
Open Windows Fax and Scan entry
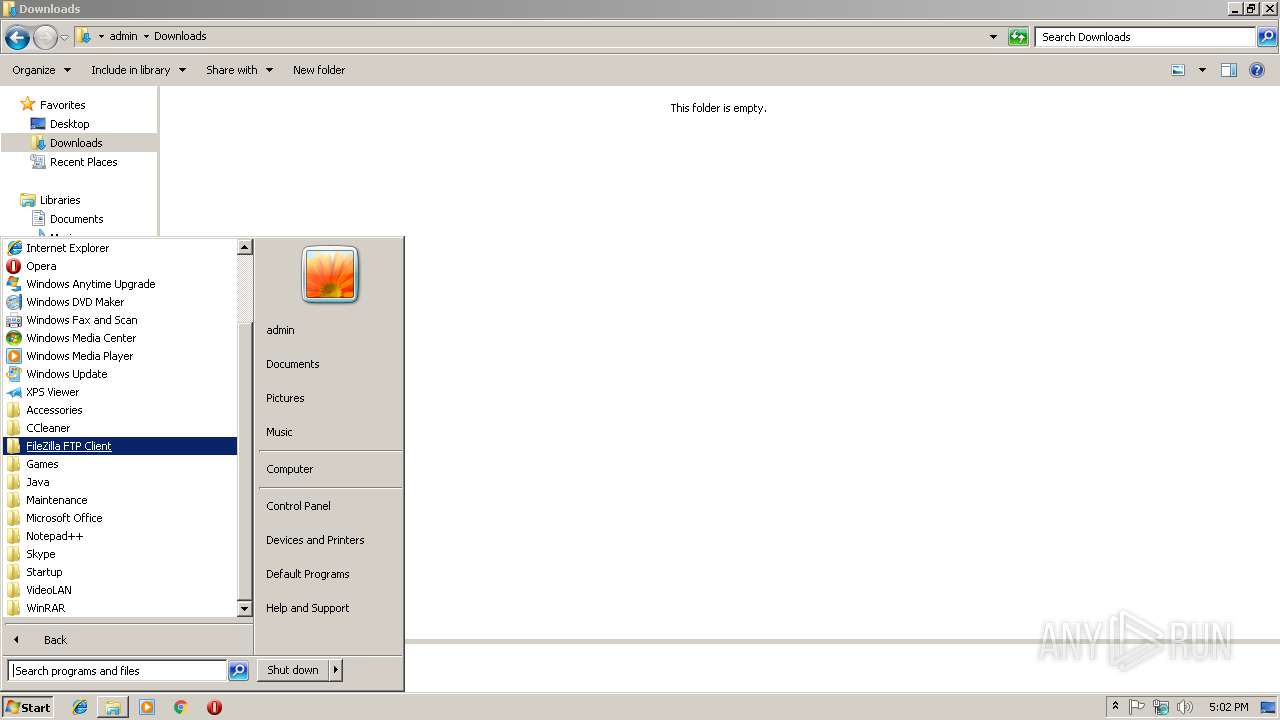120,320
